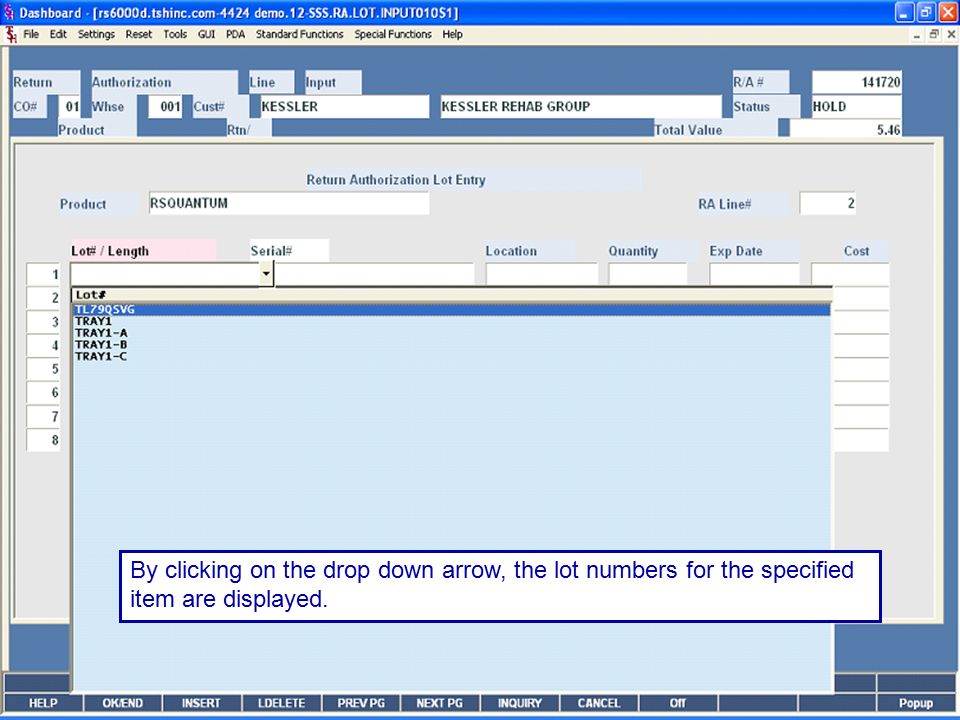Open the PDA menu
Image resolution: width=960 pixels, height=720 pixels.
[235, 34]
